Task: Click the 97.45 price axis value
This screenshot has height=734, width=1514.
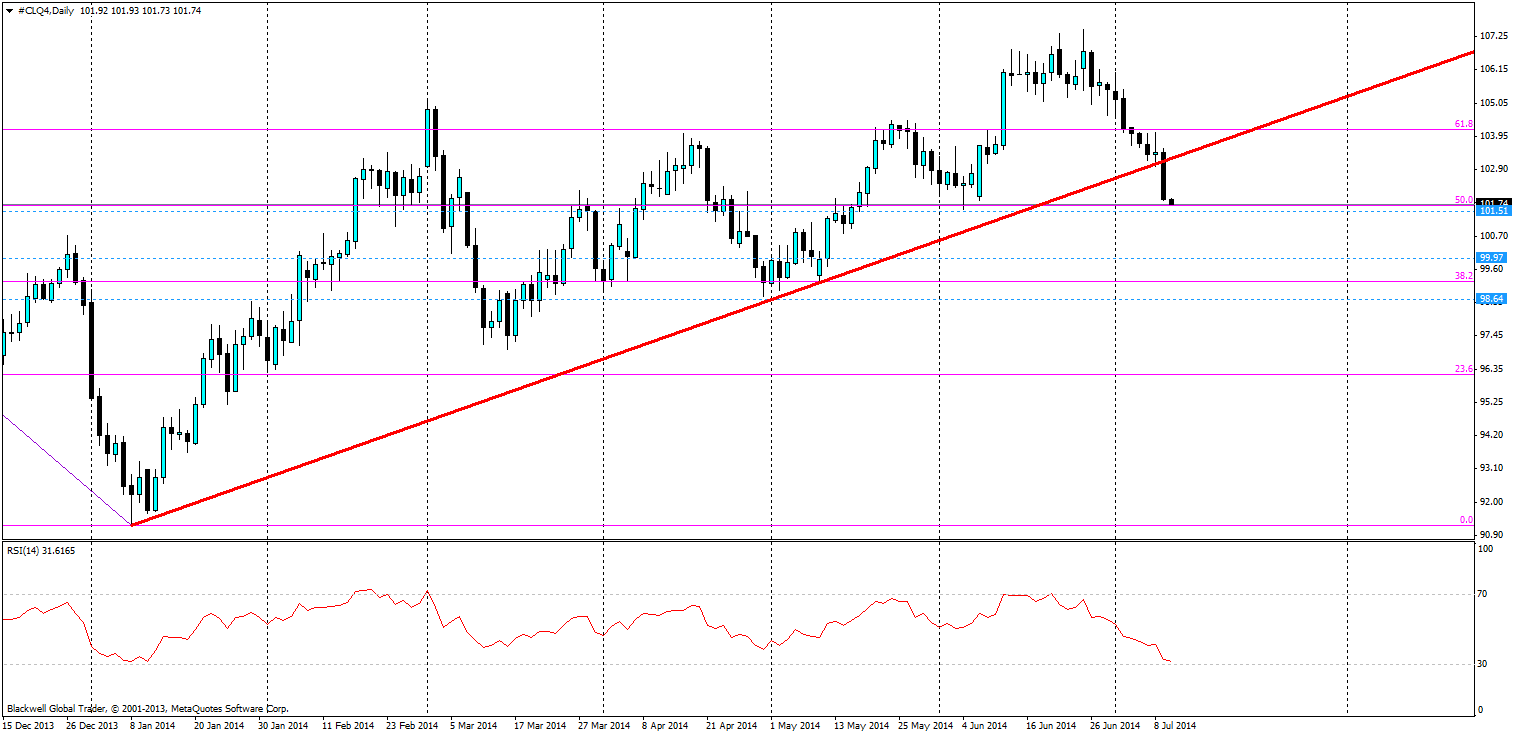Action: (1493, 335)
